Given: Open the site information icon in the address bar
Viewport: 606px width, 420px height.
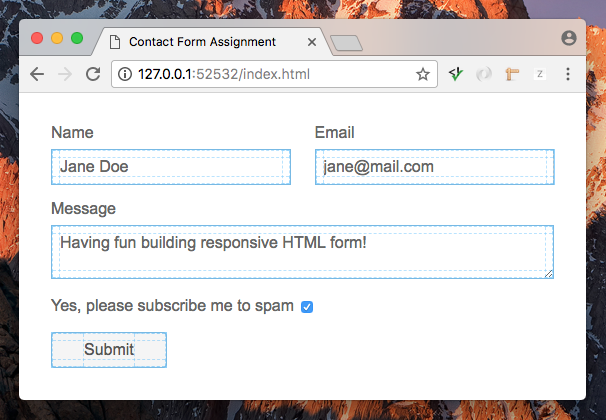Looking at the screenshot, I should (125, 74).
